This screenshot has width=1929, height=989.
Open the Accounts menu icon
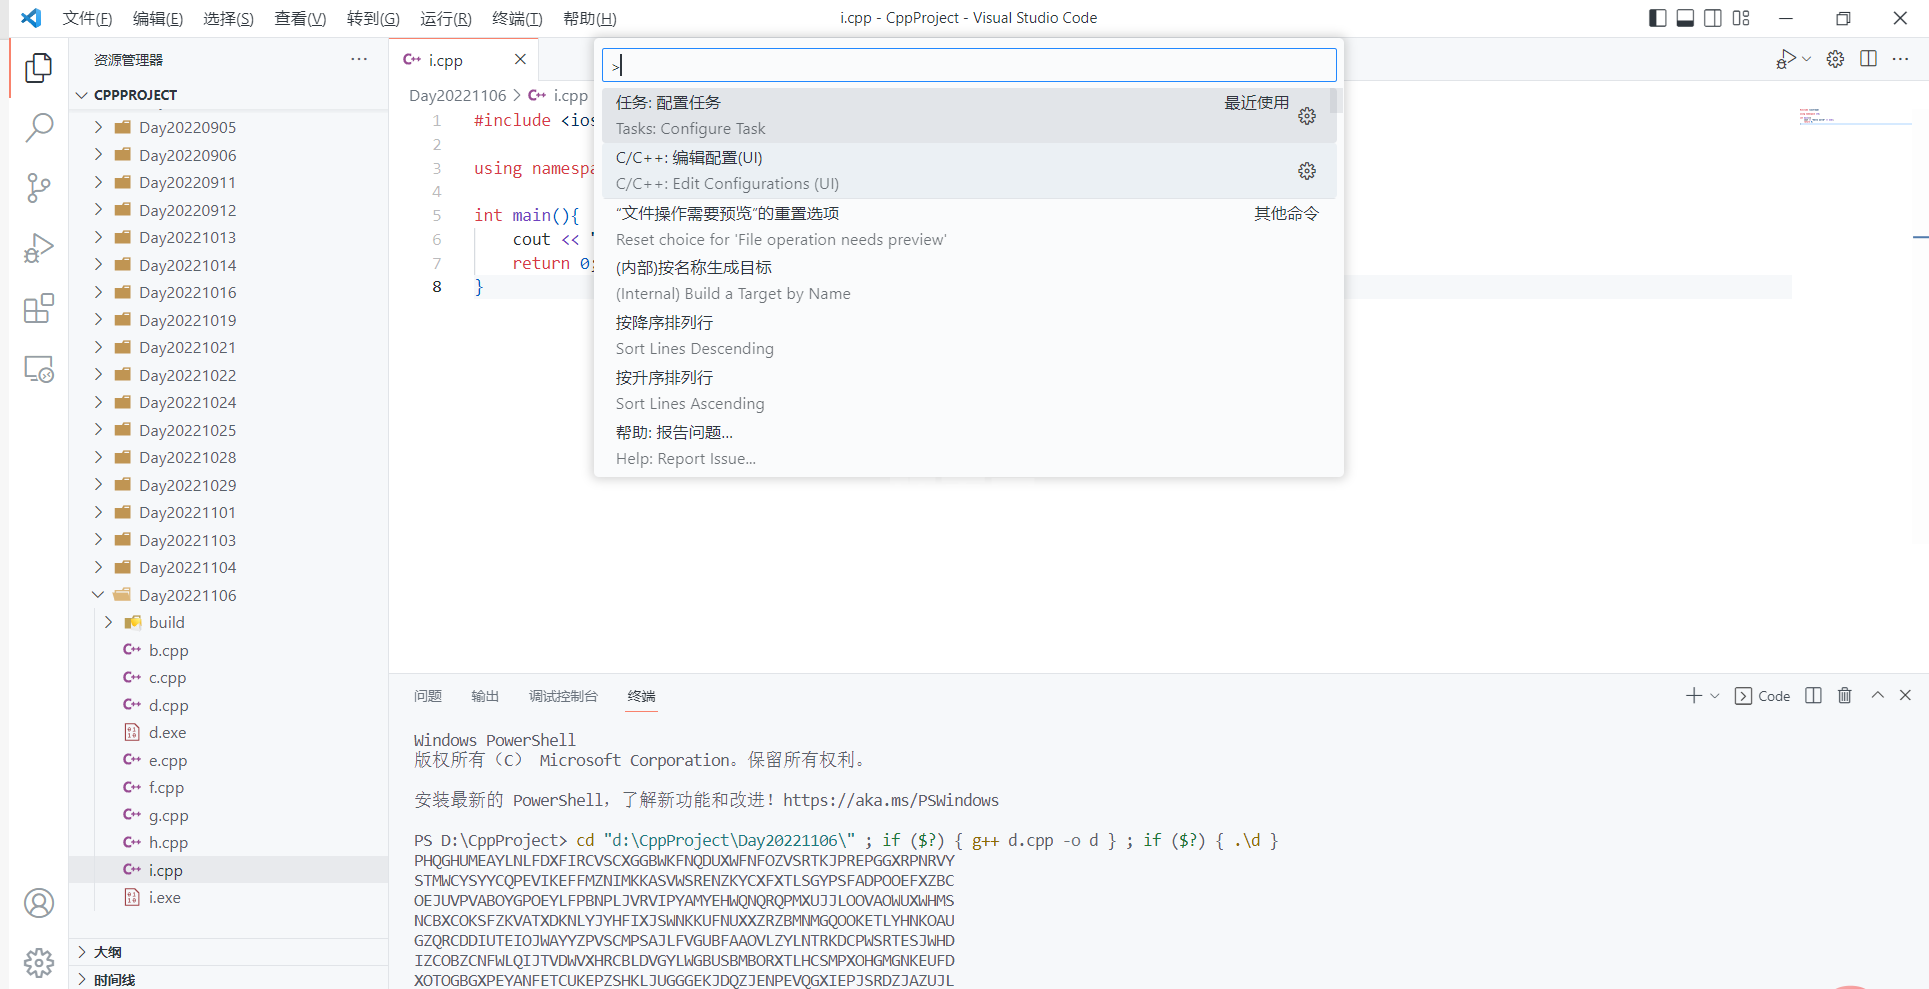38,903
